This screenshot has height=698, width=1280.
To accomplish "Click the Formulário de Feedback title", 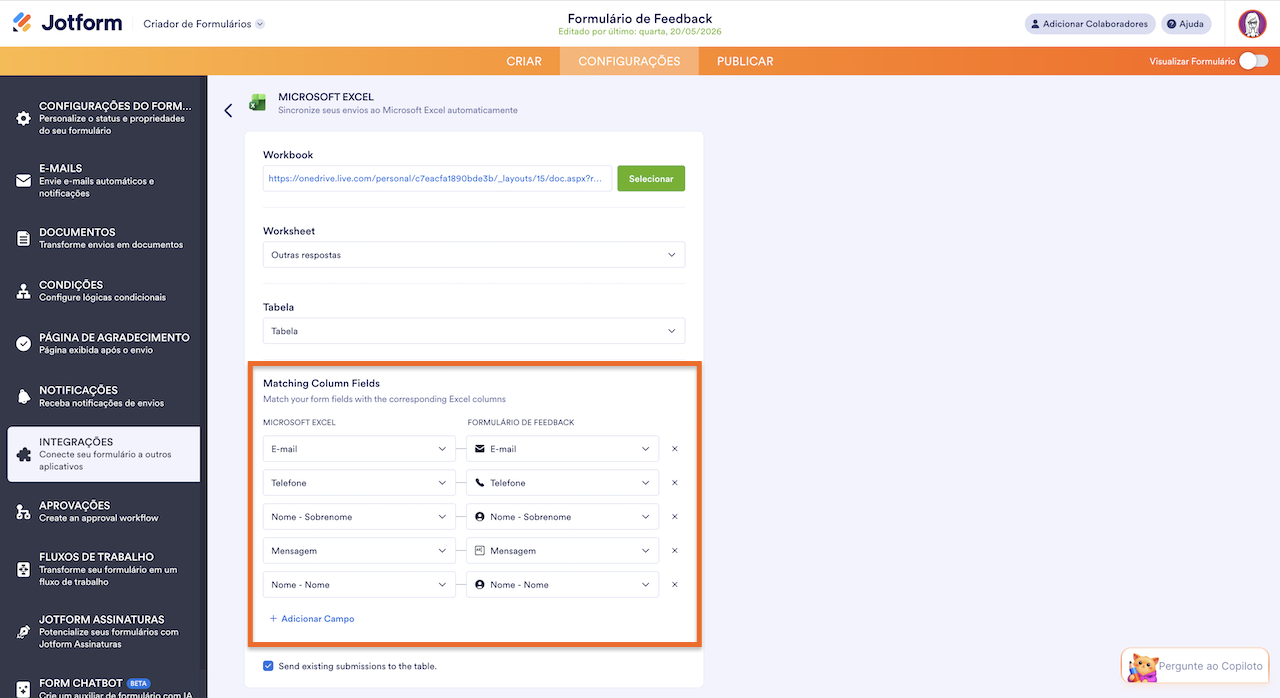I will pos(640,18).
